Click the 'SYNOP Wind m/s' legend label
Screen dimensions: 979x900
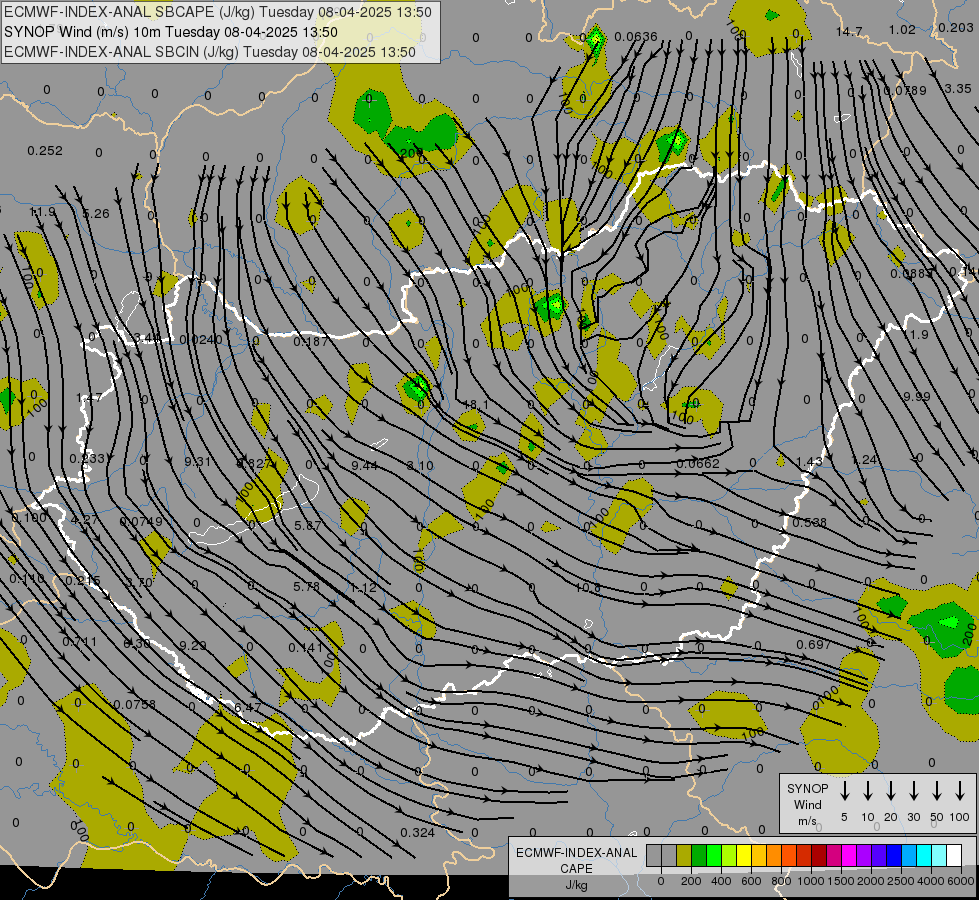[x=807, y=804]
